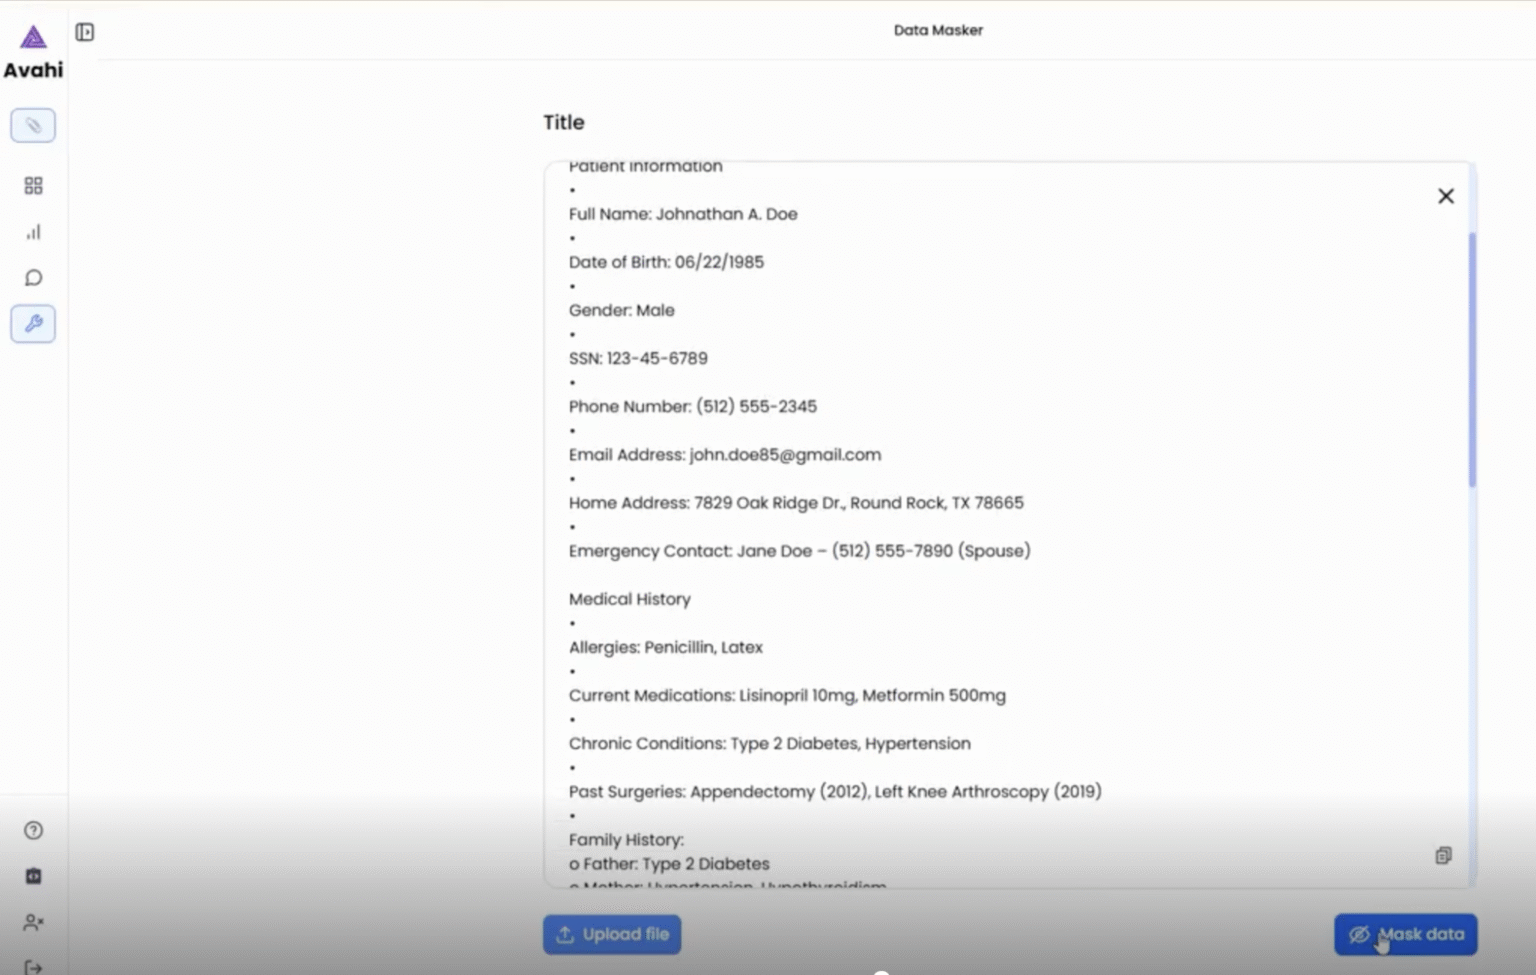Open the help question mark icon
The image size is (1536, 975).
33,830
